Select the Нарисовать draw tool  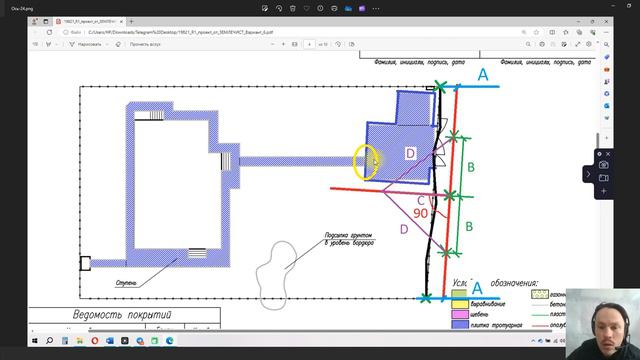pyautogui.click(x=85, y=44)
